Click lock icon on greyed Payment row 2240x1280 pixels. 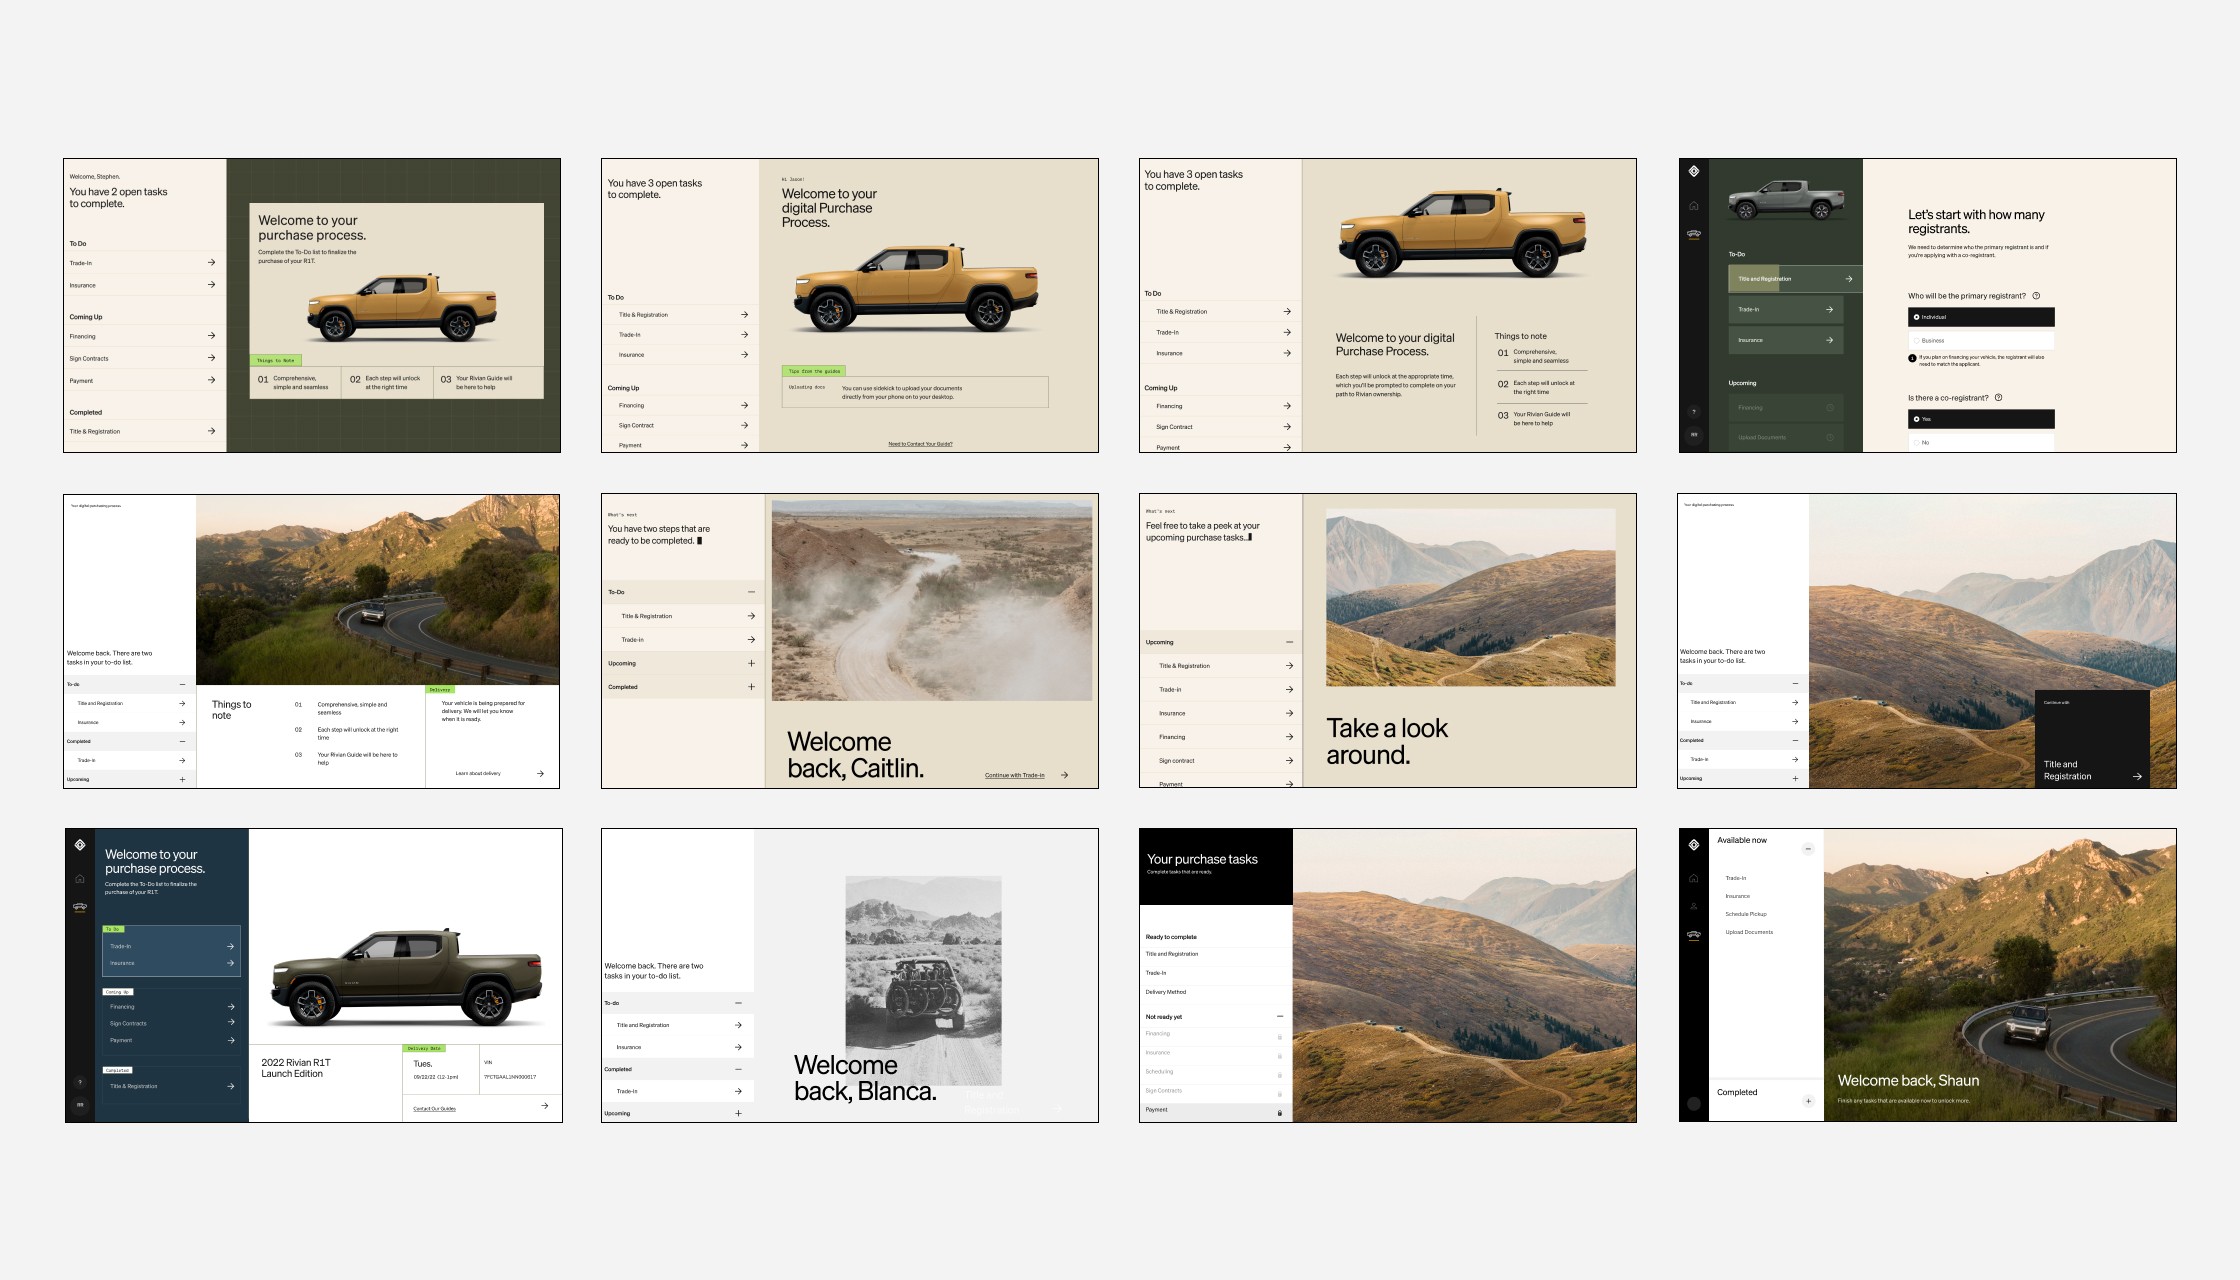click(x=1279, y=1112)
